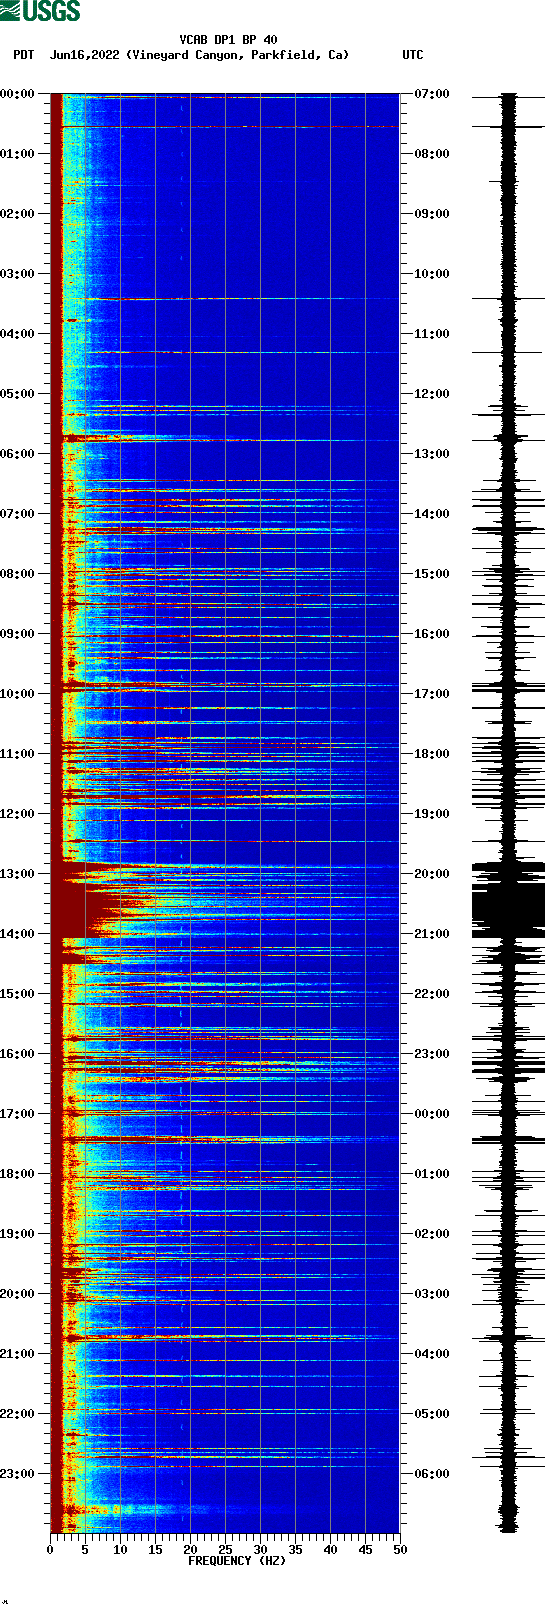Click the 03:00 label on the PDT axis
552x1613 pixels.
17,274
